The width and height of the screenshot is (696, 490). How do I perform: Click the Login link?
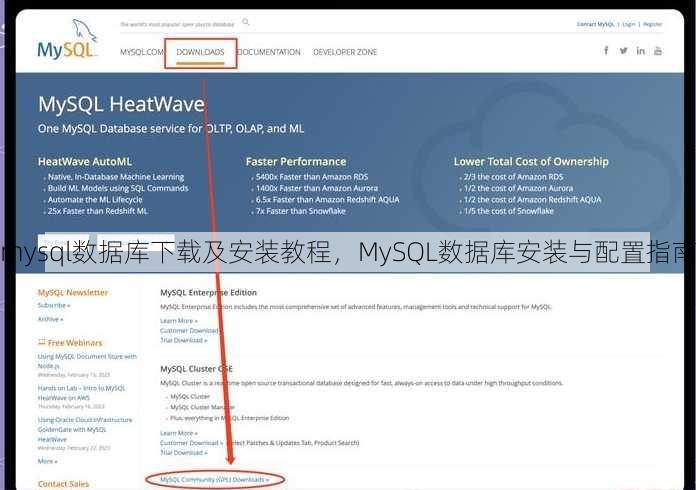click(629, 24)
